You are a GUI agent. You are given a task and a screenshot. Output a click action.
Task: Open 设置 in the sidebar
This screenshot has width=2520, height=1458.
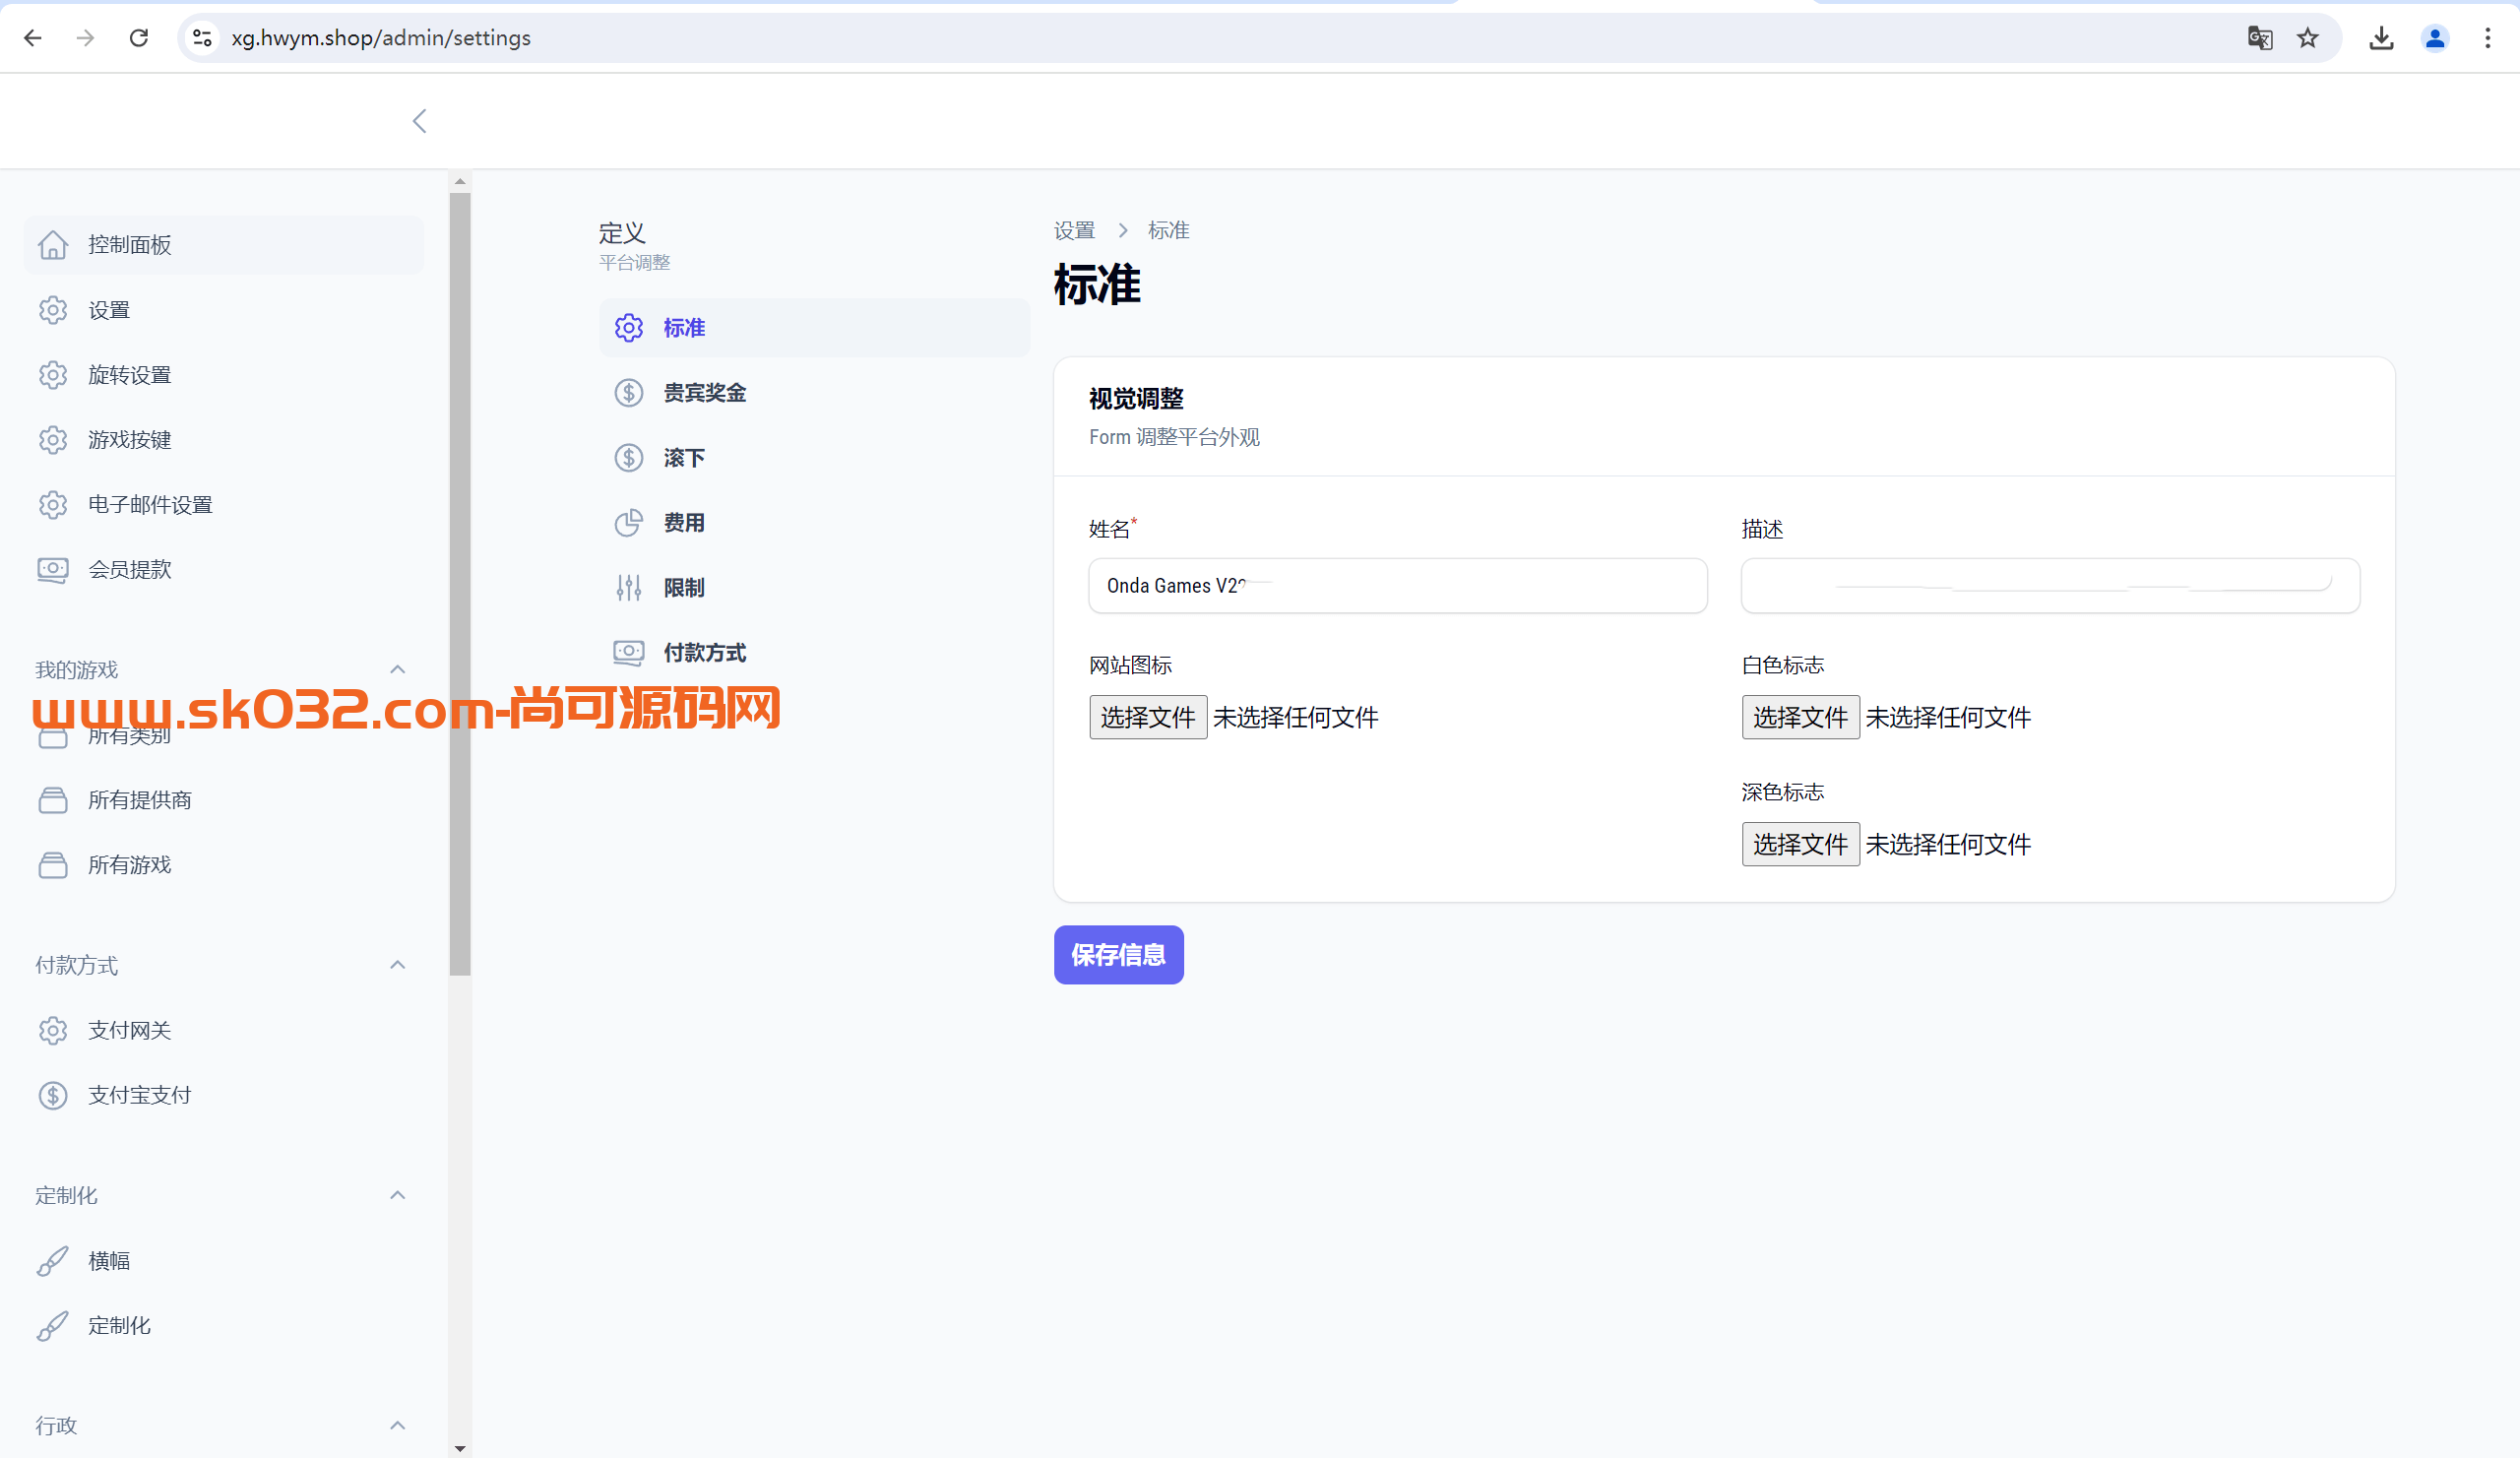pyautogui.click(x=224, y=310)
